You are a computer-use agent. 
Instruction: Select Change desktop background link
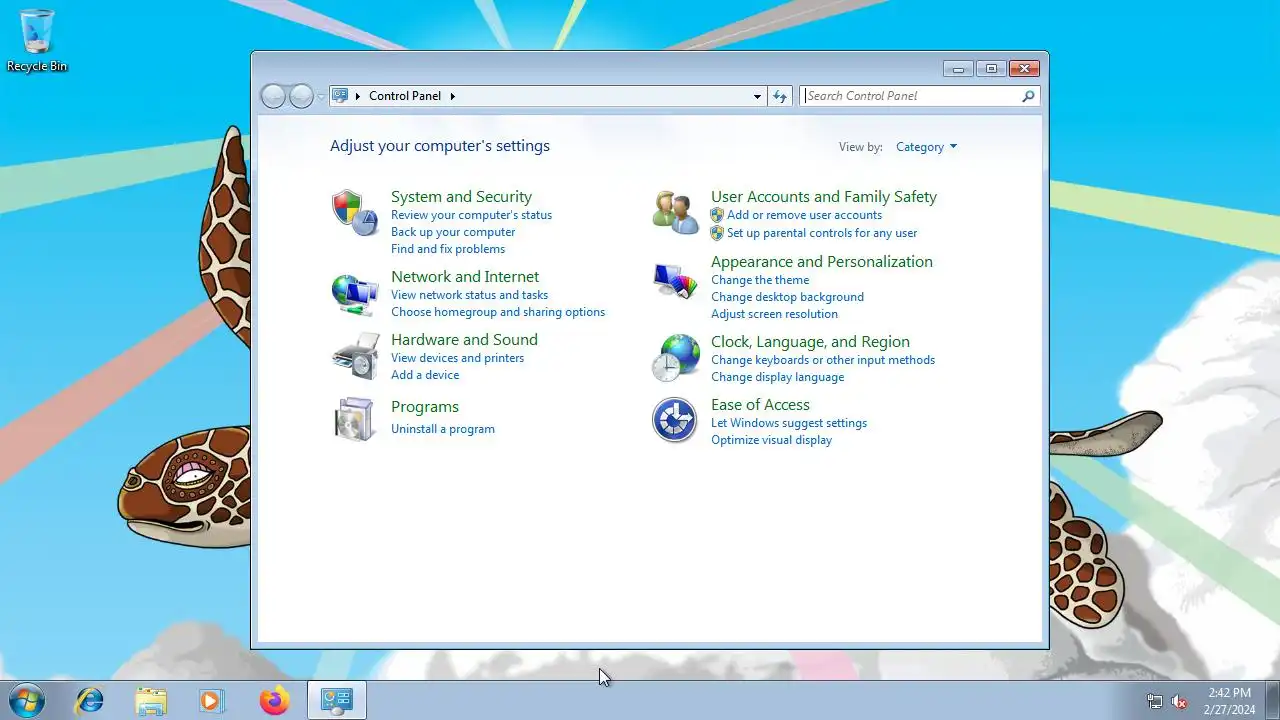coord(787,297)
